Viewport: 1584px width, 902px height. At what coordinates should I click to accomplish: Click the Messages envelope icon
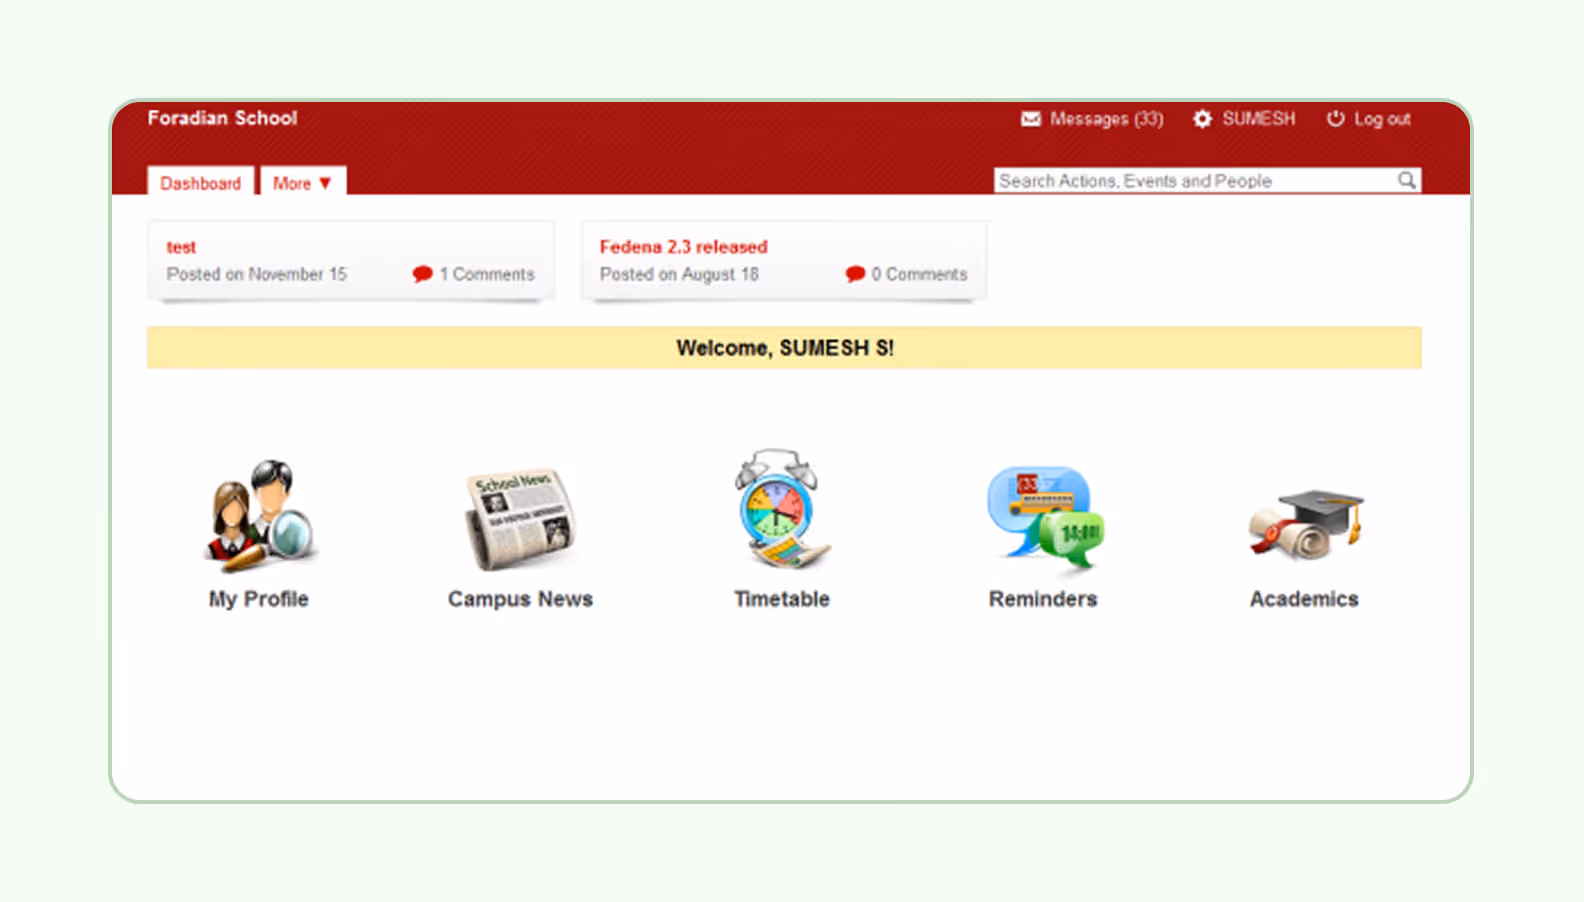coord(1030,119)
